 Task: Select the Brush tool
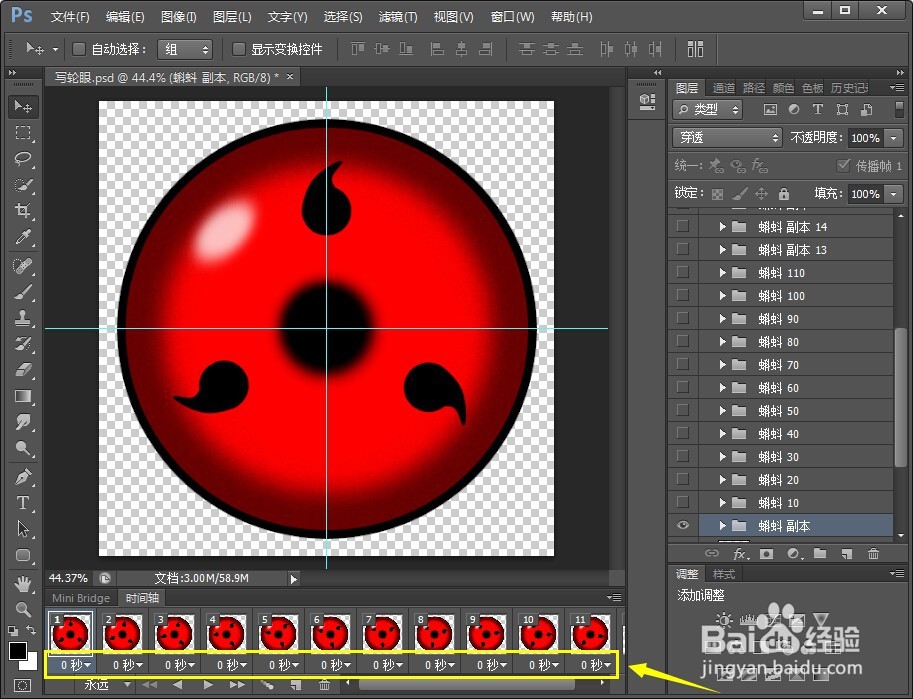pos(23,292)
